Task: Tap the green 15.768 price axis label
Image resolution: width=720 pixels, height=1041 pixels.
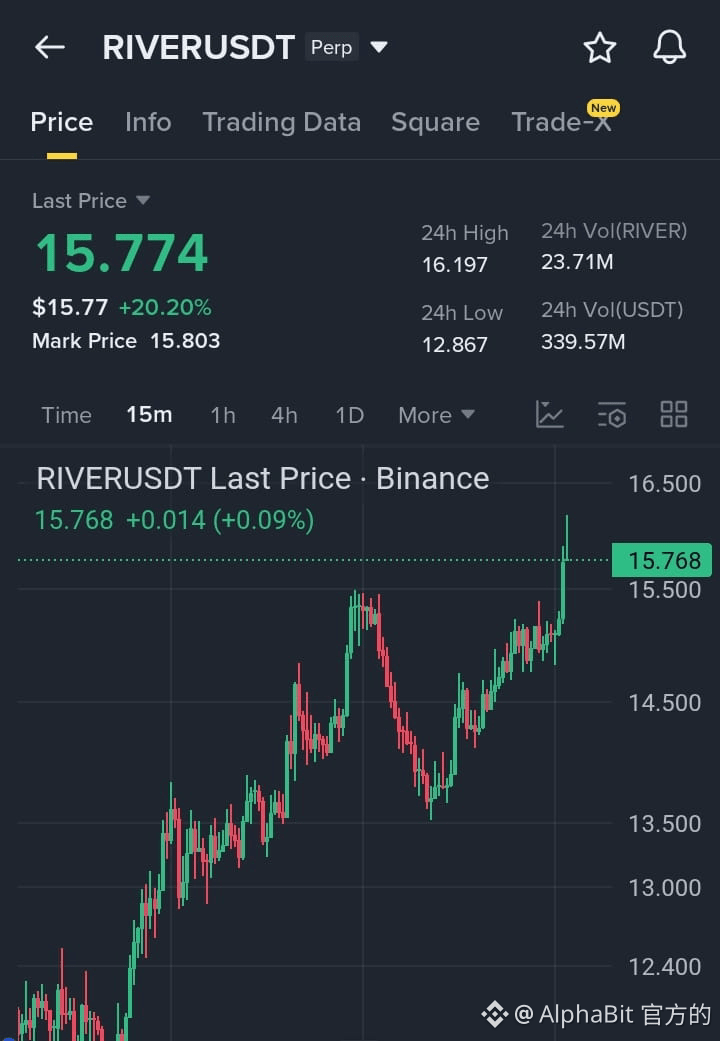Action: tap(662, 560)
